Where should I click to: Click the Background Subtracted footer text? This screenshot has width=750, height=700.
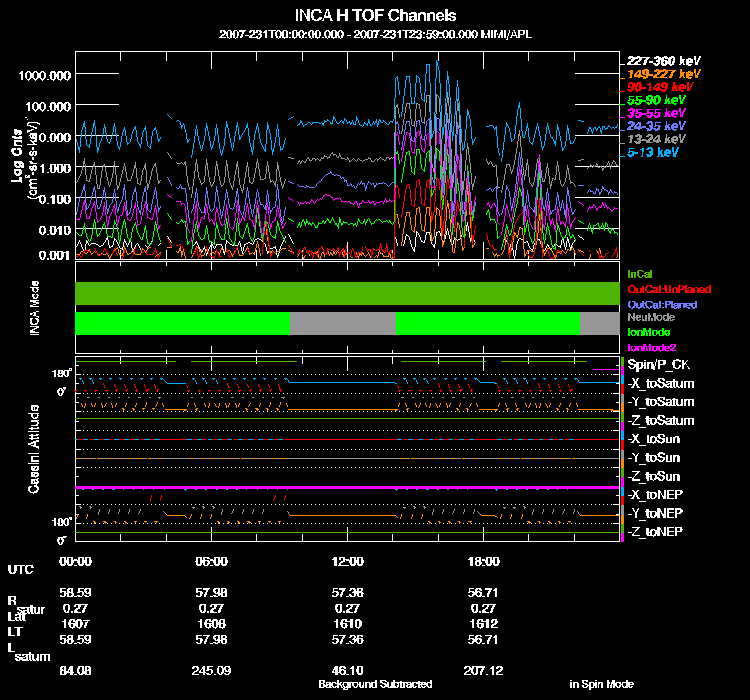tap(375, 684)
